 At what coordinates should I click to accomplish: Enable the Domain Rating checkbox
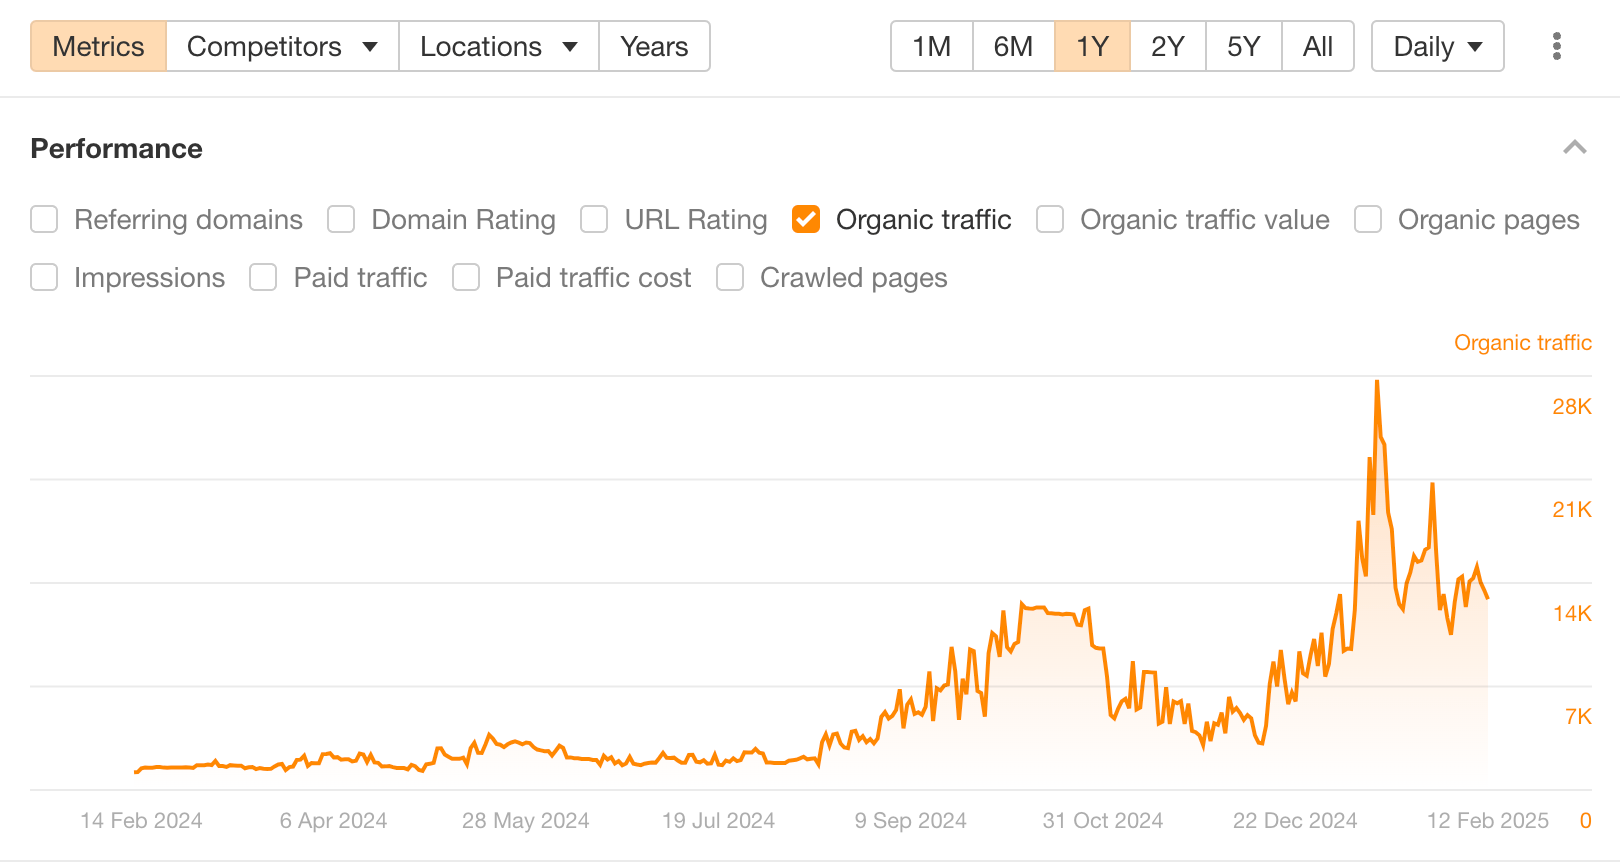pos(341,219)
